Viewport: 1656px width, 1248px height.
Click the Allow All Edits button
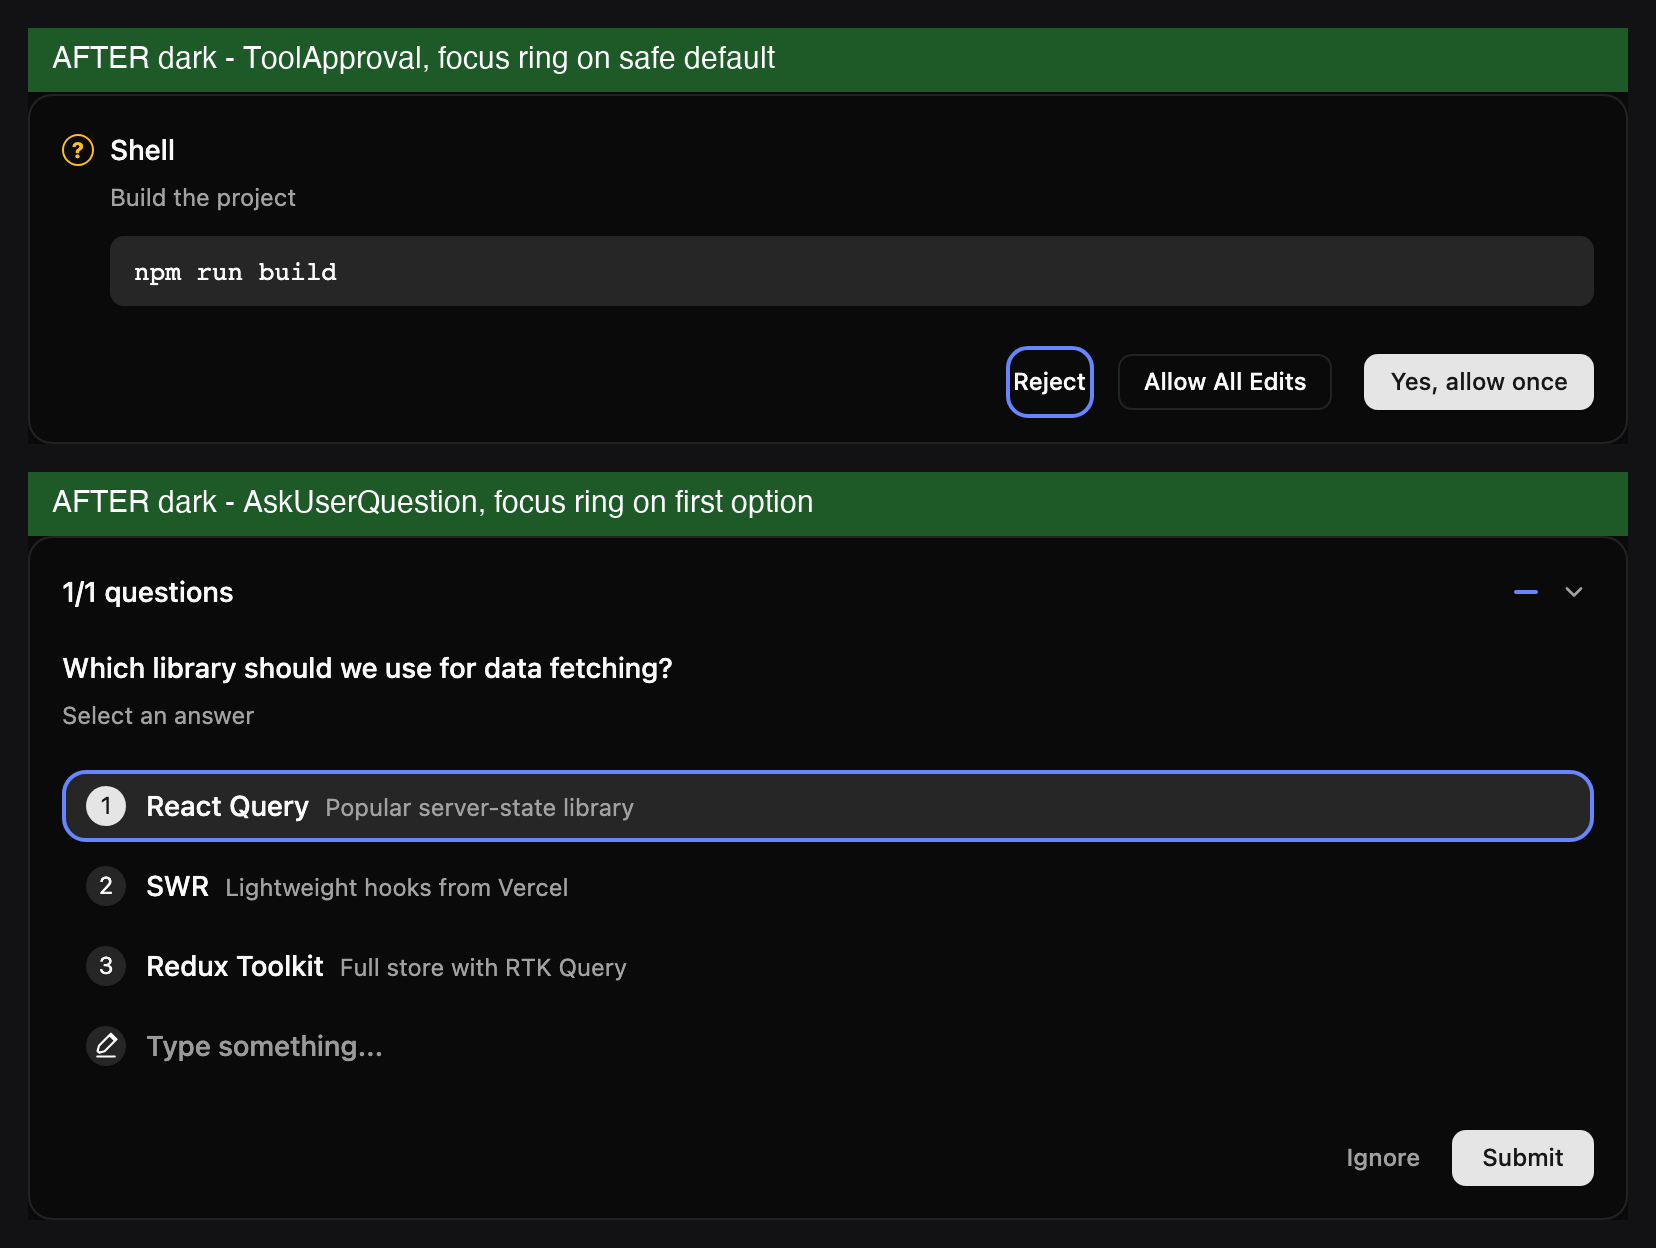[1225, 382]
